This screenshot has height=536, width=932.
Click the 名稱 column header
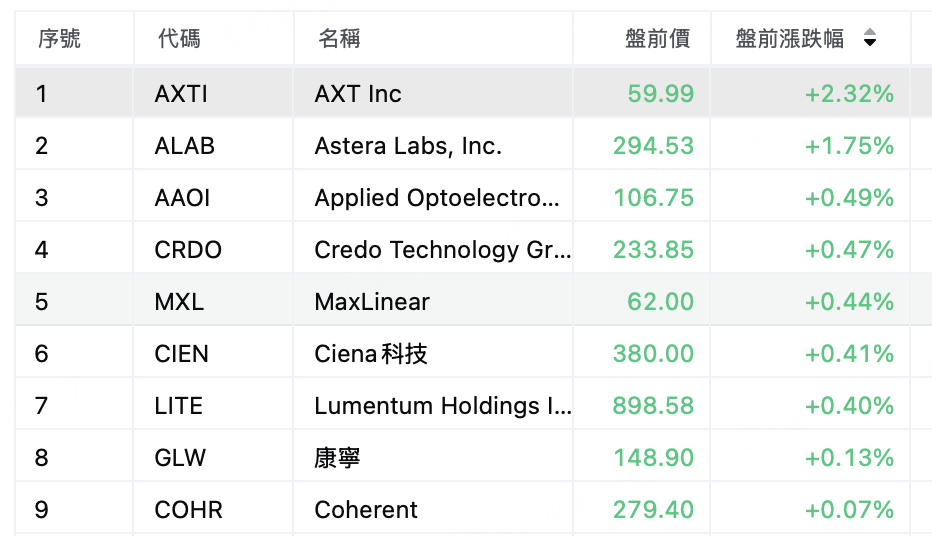pyautogui.click(x=339, y=39)
